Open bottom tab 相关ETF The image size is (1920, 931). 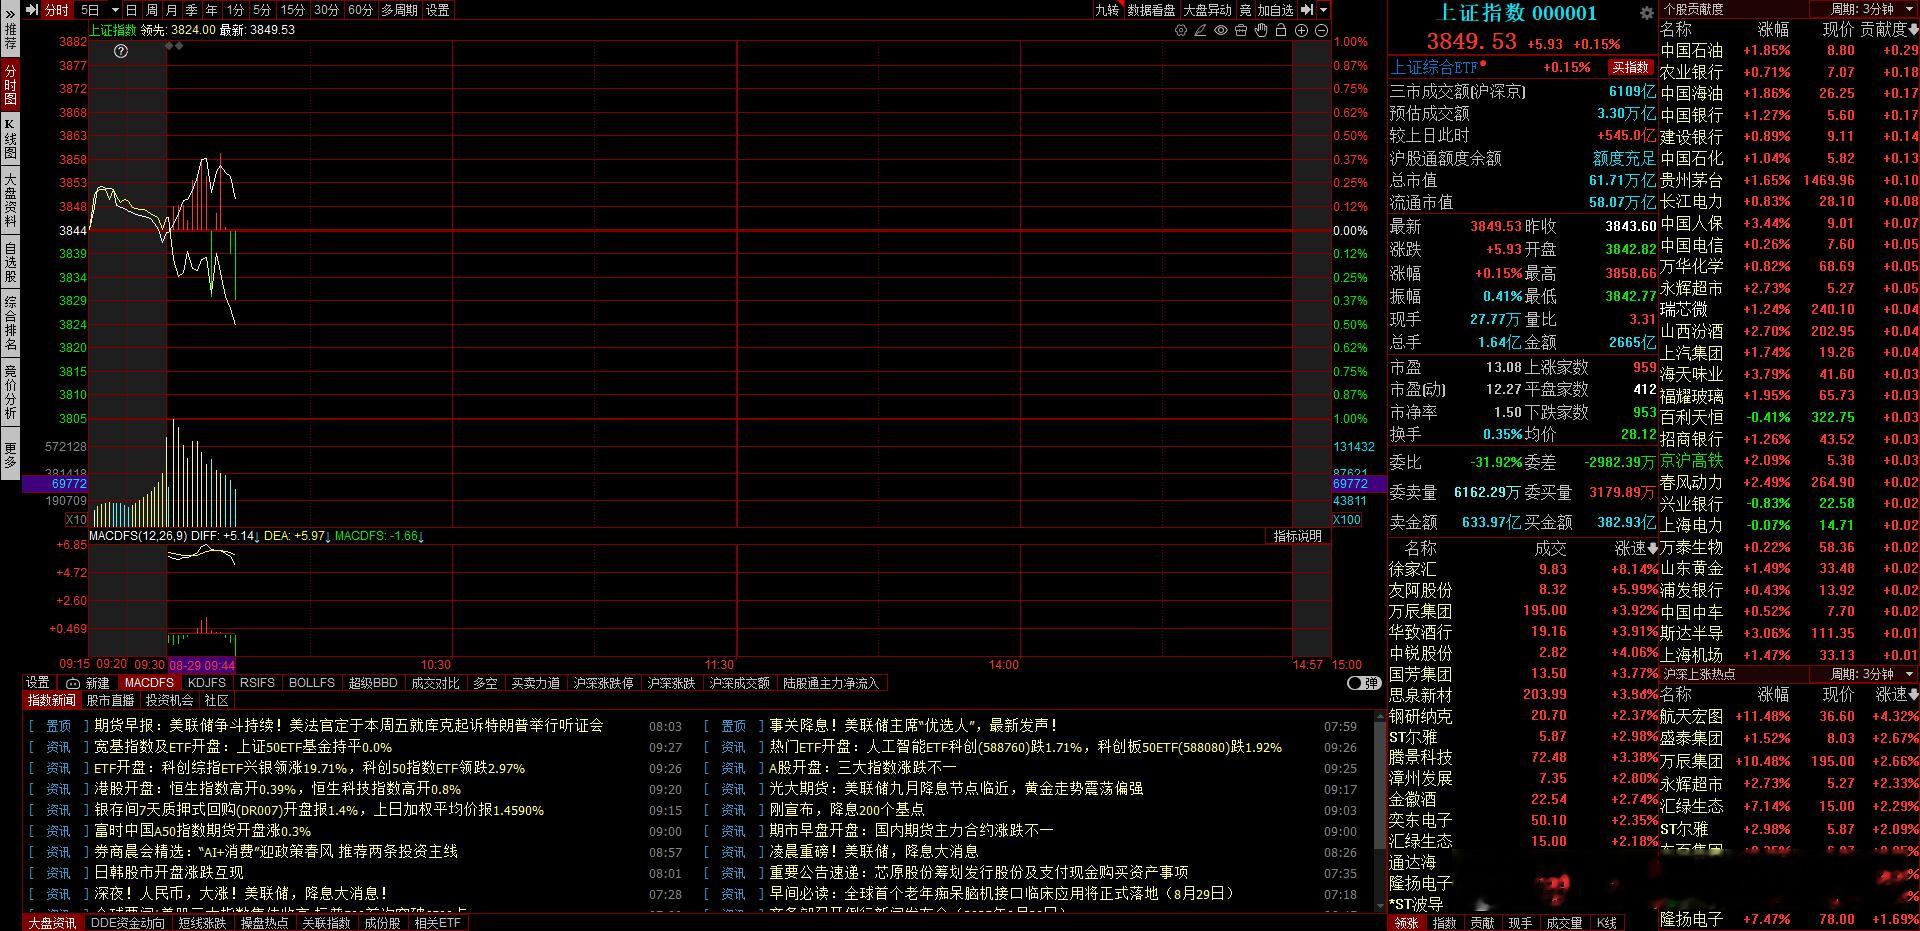pos(437,923)
